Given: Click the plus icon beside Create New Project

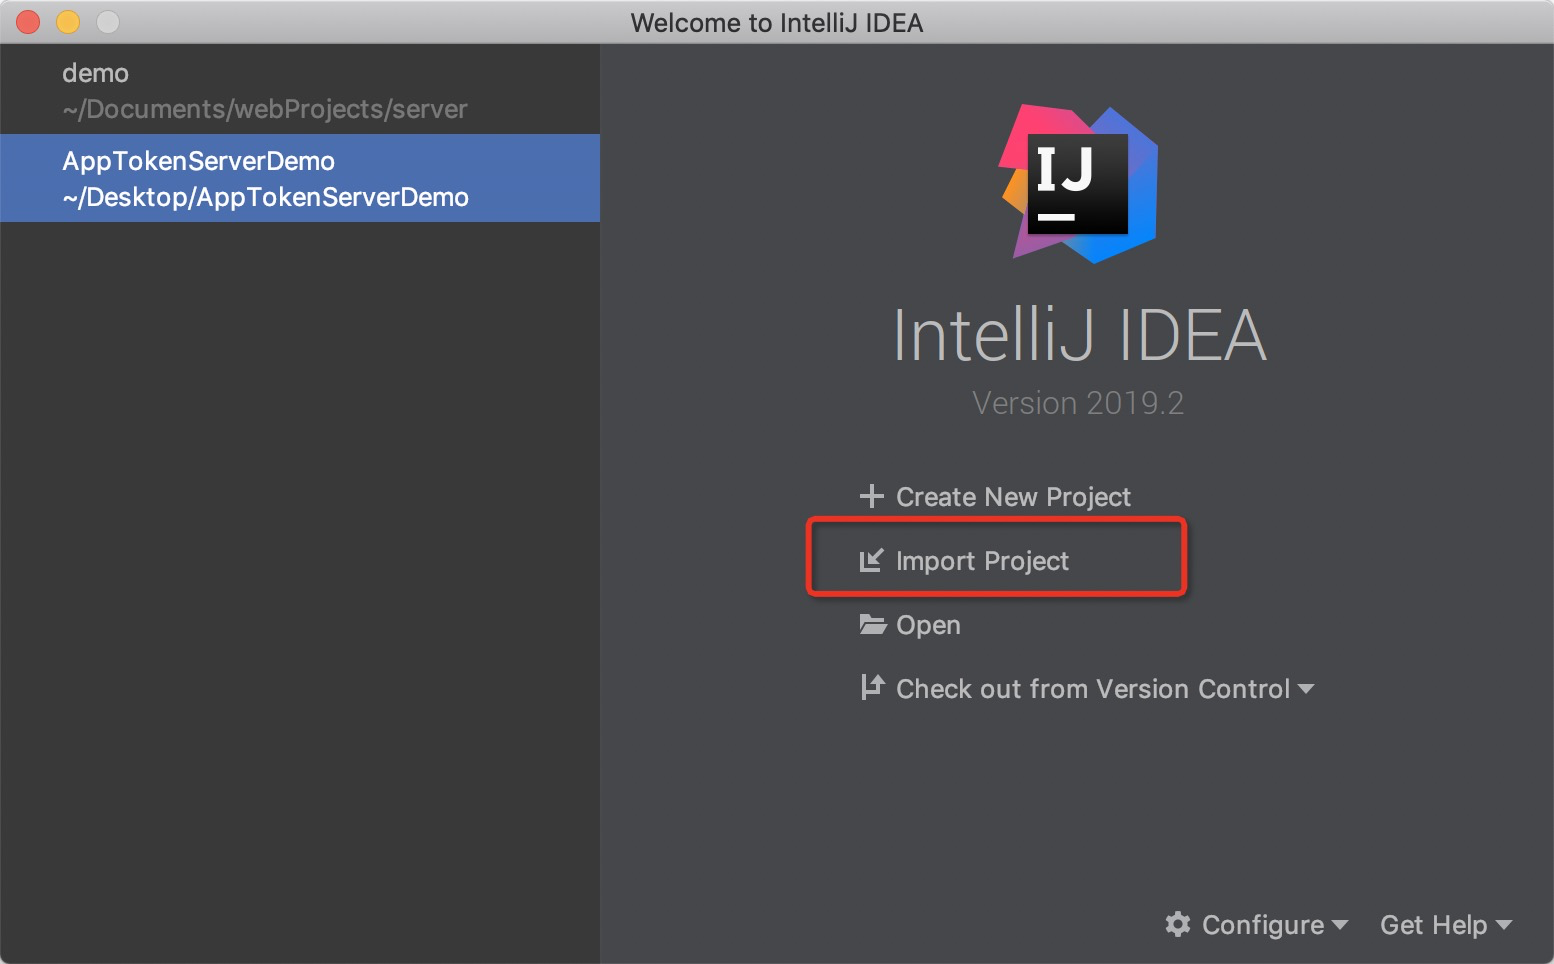Looking at the screenshot, I should coord(871,496).
